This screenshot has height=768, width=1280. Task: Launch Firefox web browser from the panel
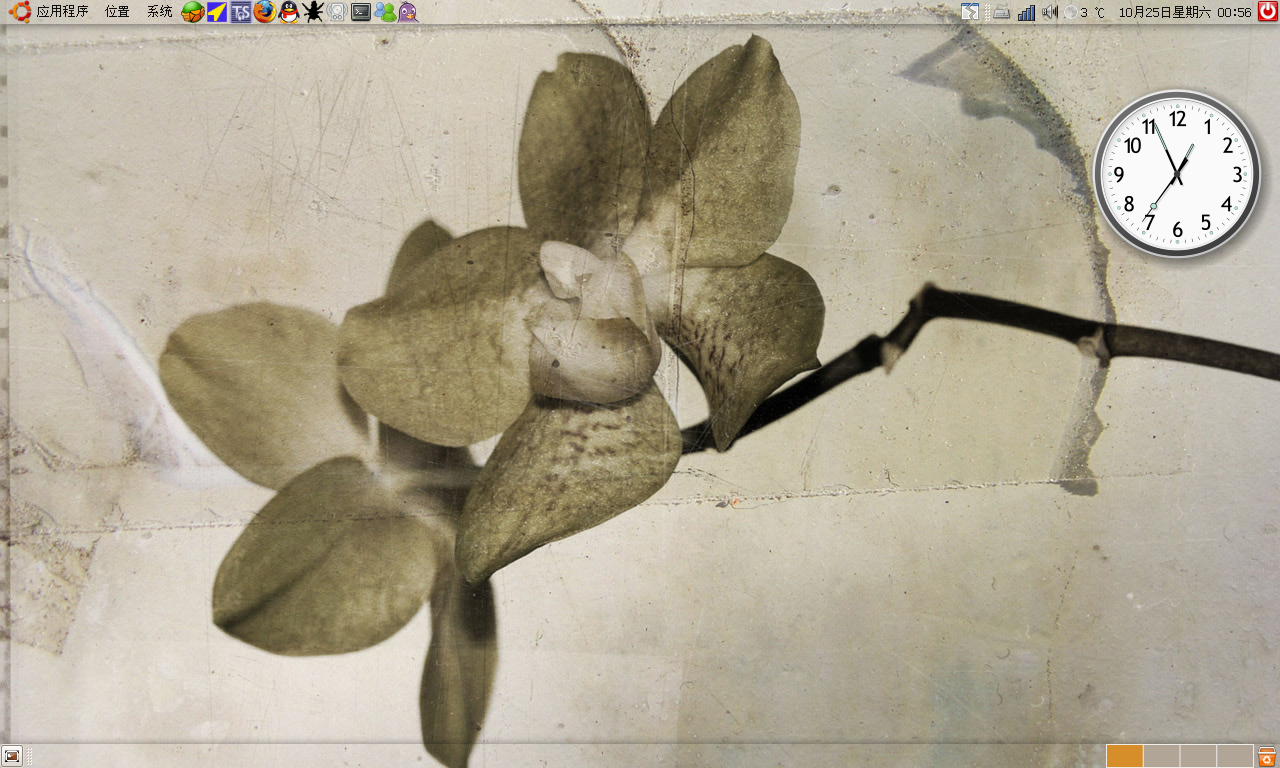(265, 12)
